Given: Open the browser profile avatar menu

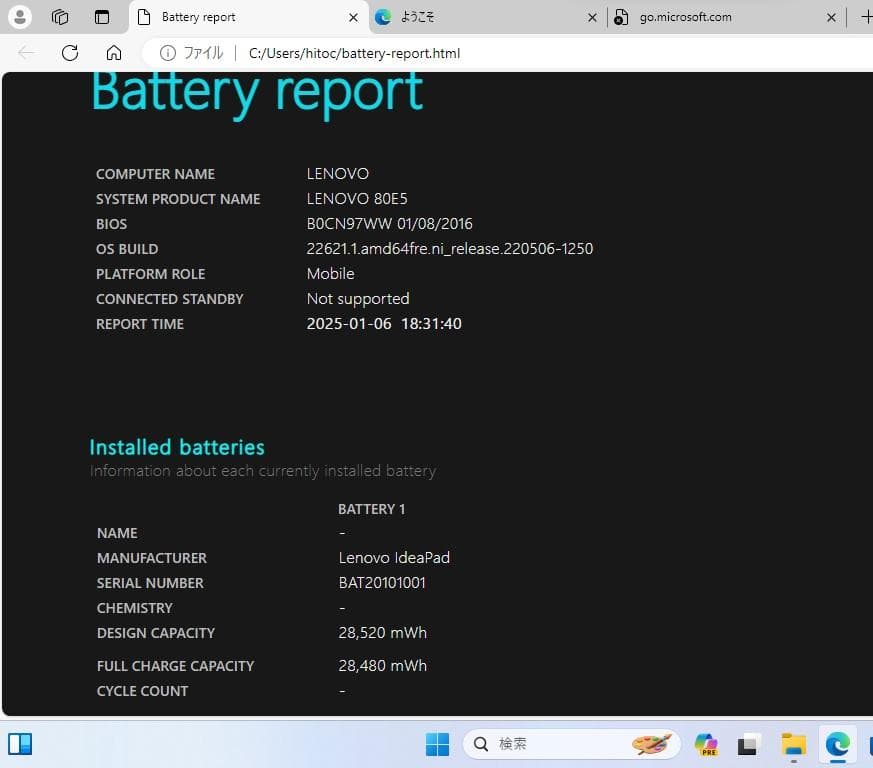Looking at the screenshot, I should pos(18,16).
